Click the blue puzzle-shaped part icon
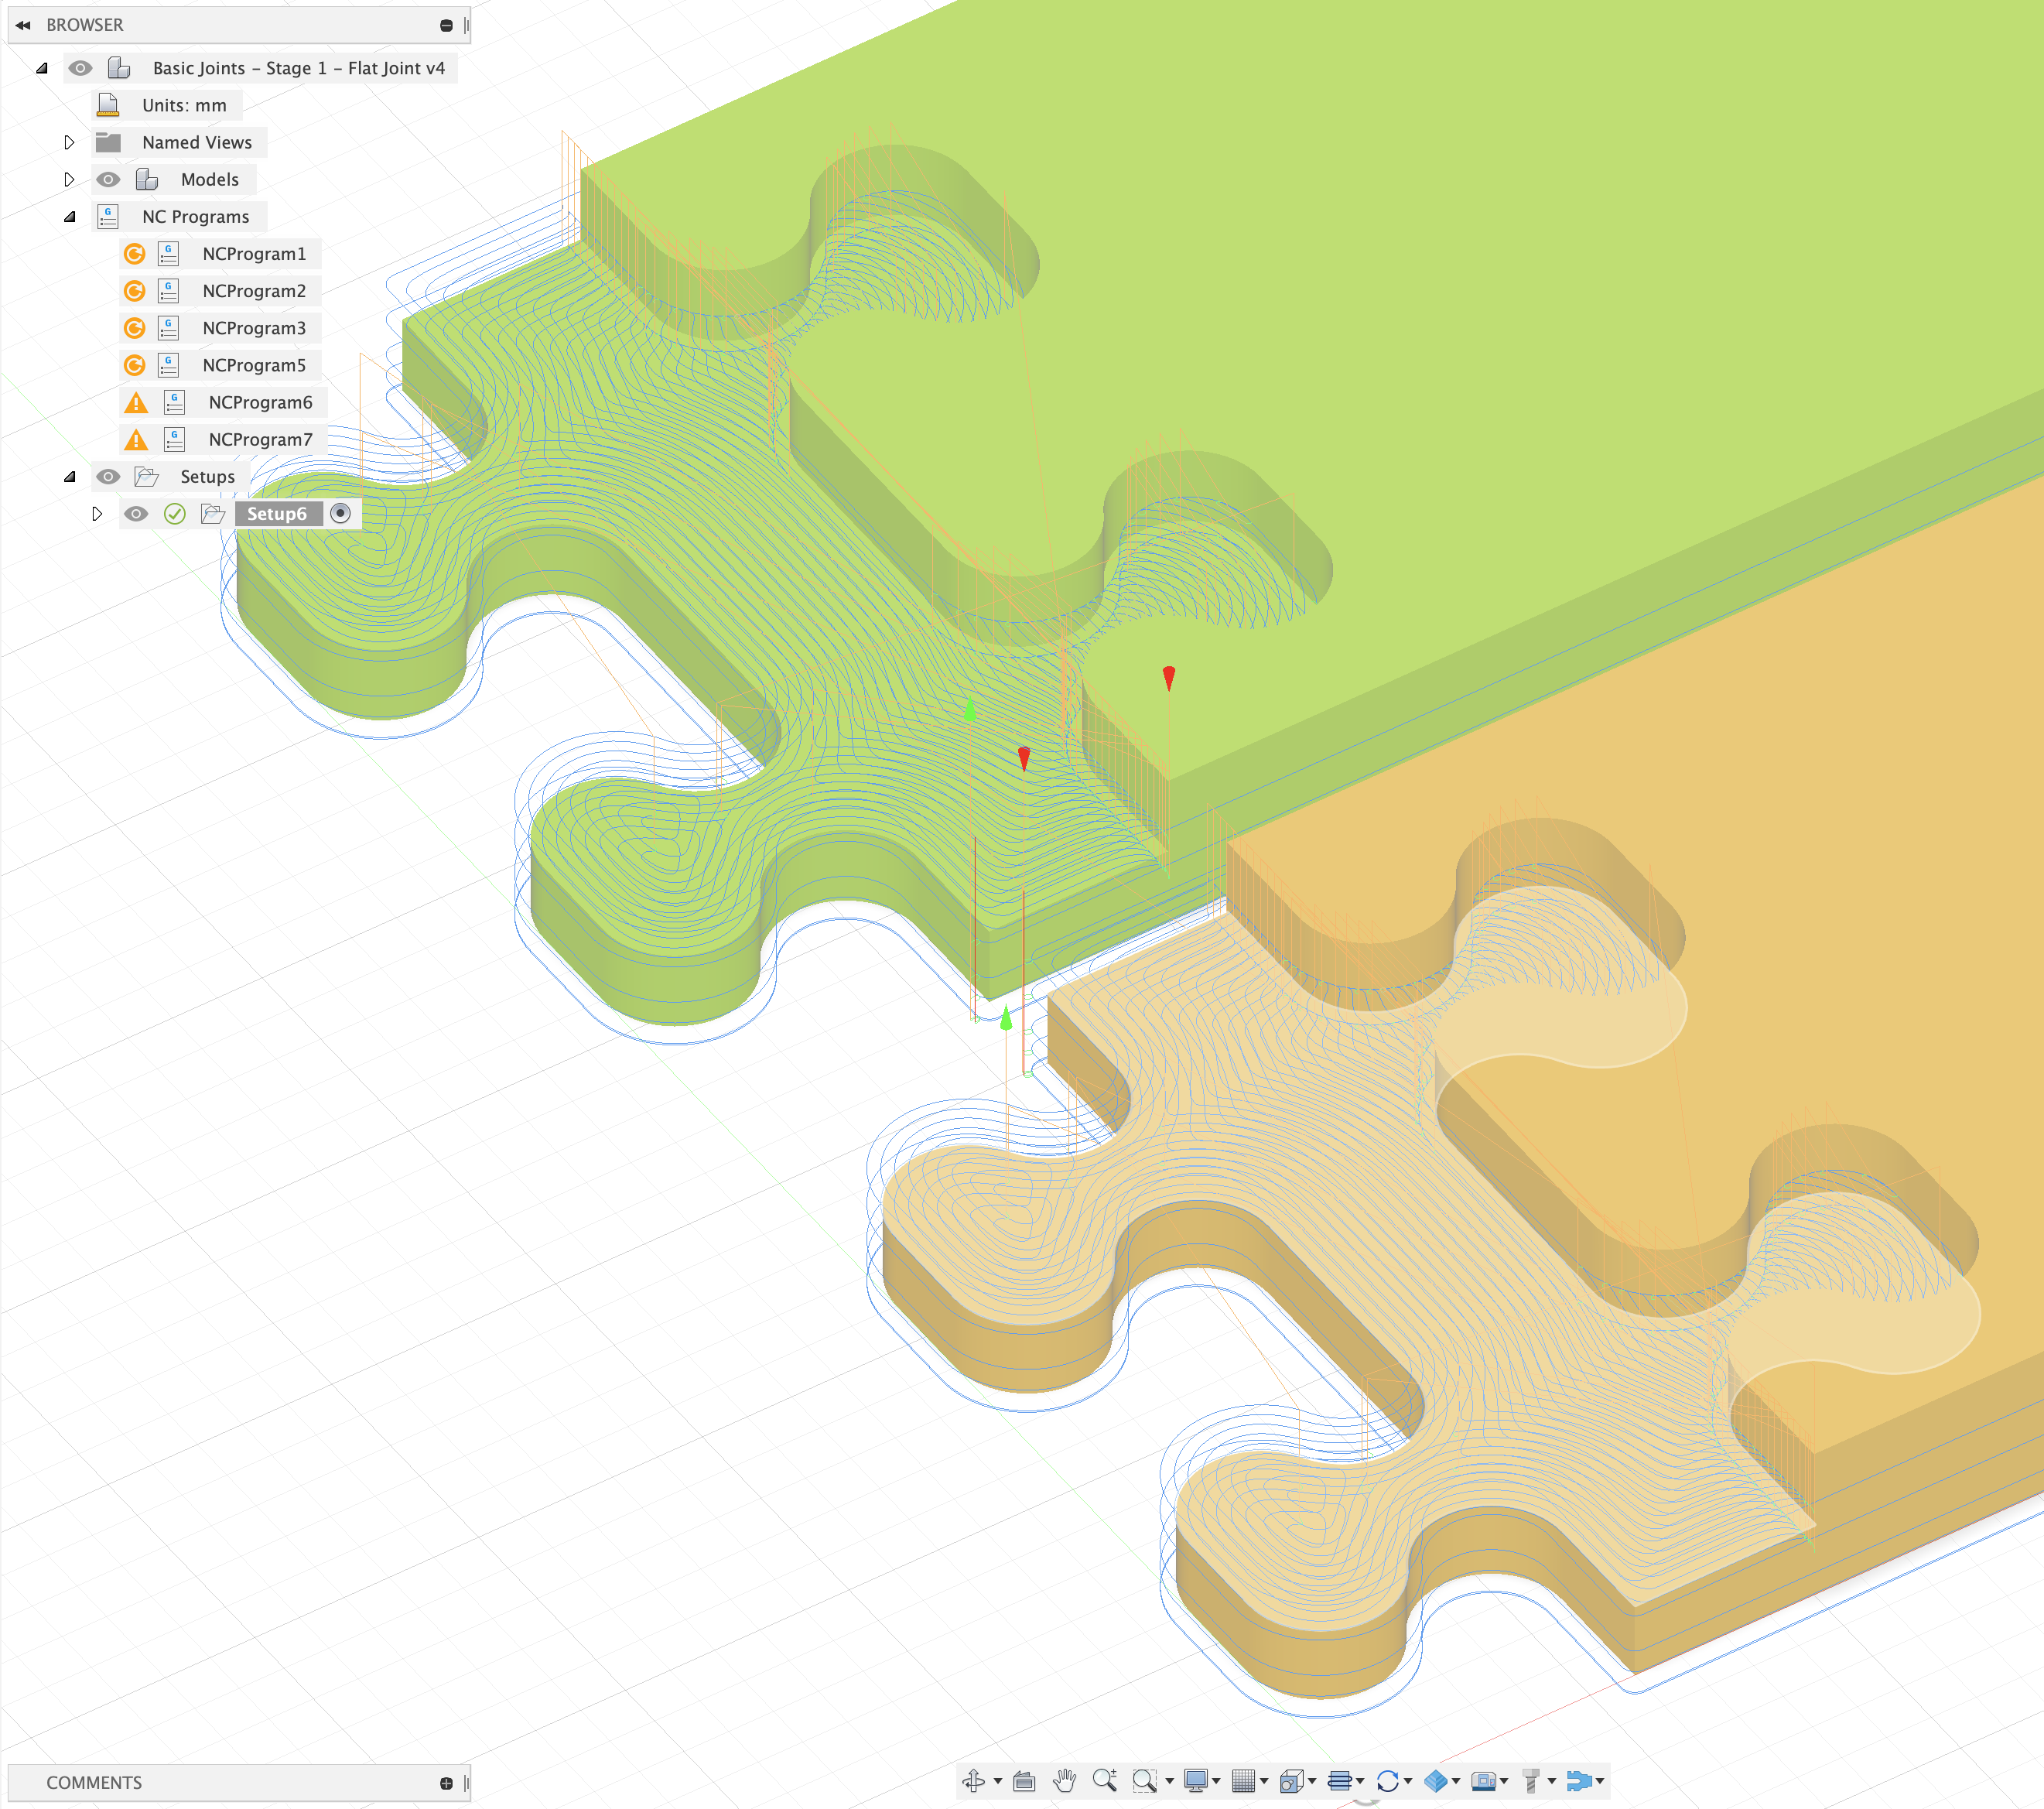This screenshot has width=2044, height=1809. 1579,1781
